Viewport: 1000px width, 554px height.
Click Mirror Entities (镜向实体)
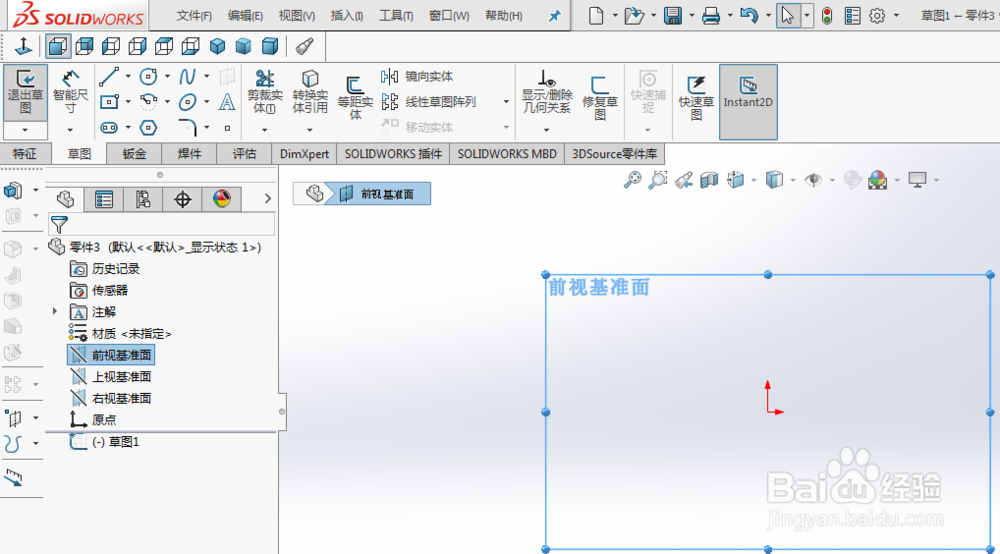point(417,77)
